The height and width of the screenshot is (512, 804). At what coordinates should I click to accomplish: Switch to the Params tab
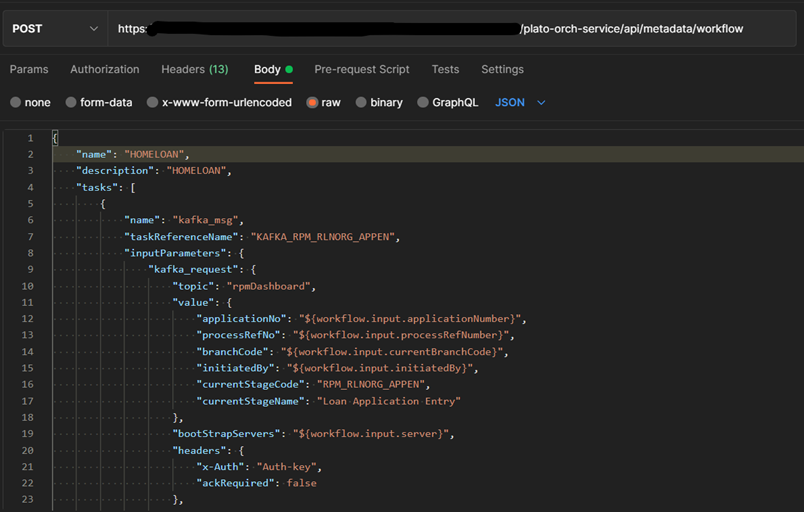pyautogui.click(x=29, y=69)
